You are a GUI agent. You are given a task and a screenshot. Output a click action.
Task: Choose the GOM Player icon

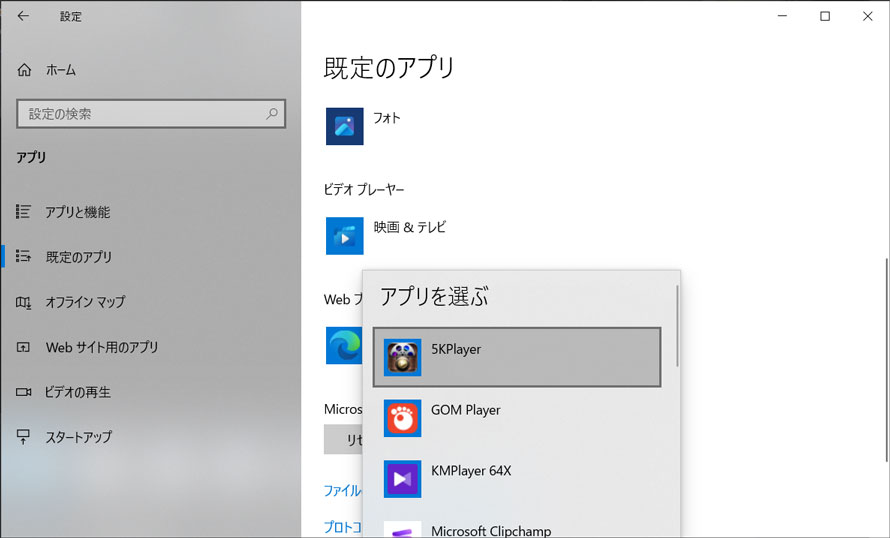pyautogui.click(x=402, y=418)
